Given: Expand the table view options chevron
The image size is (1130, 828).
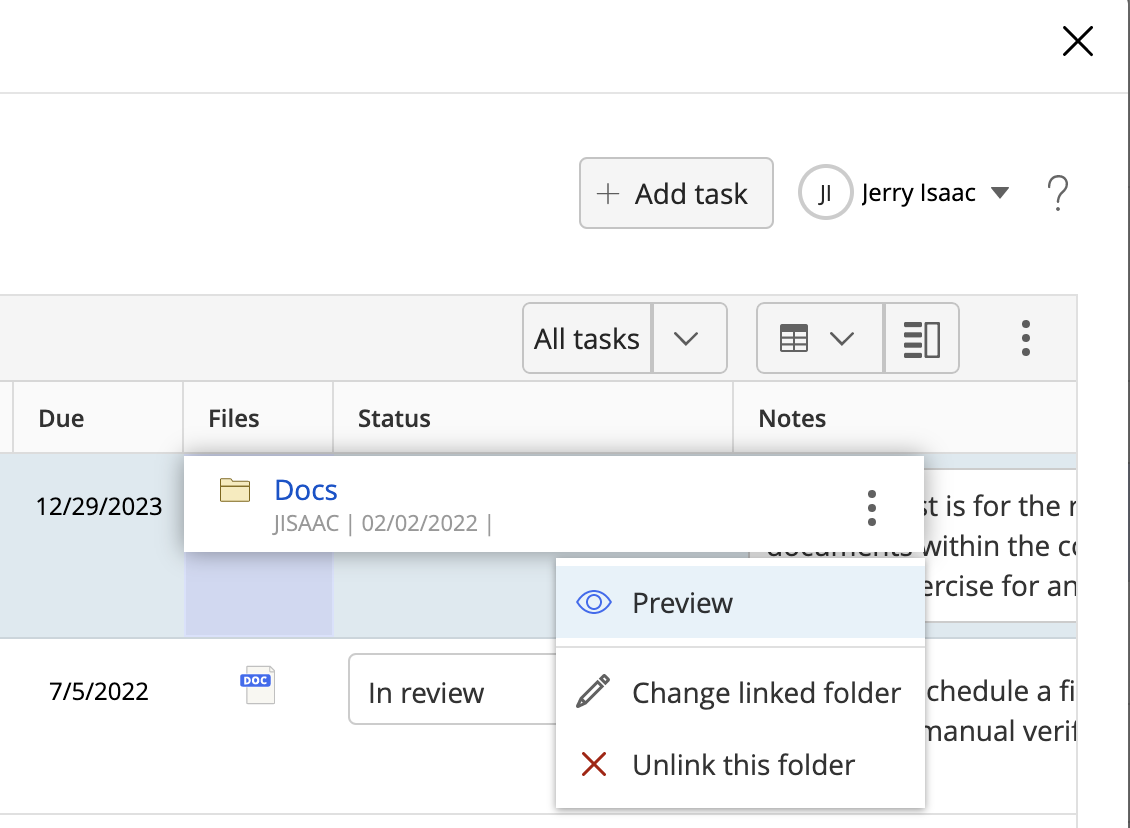Looking at the screenshot, I should [842, 339].
